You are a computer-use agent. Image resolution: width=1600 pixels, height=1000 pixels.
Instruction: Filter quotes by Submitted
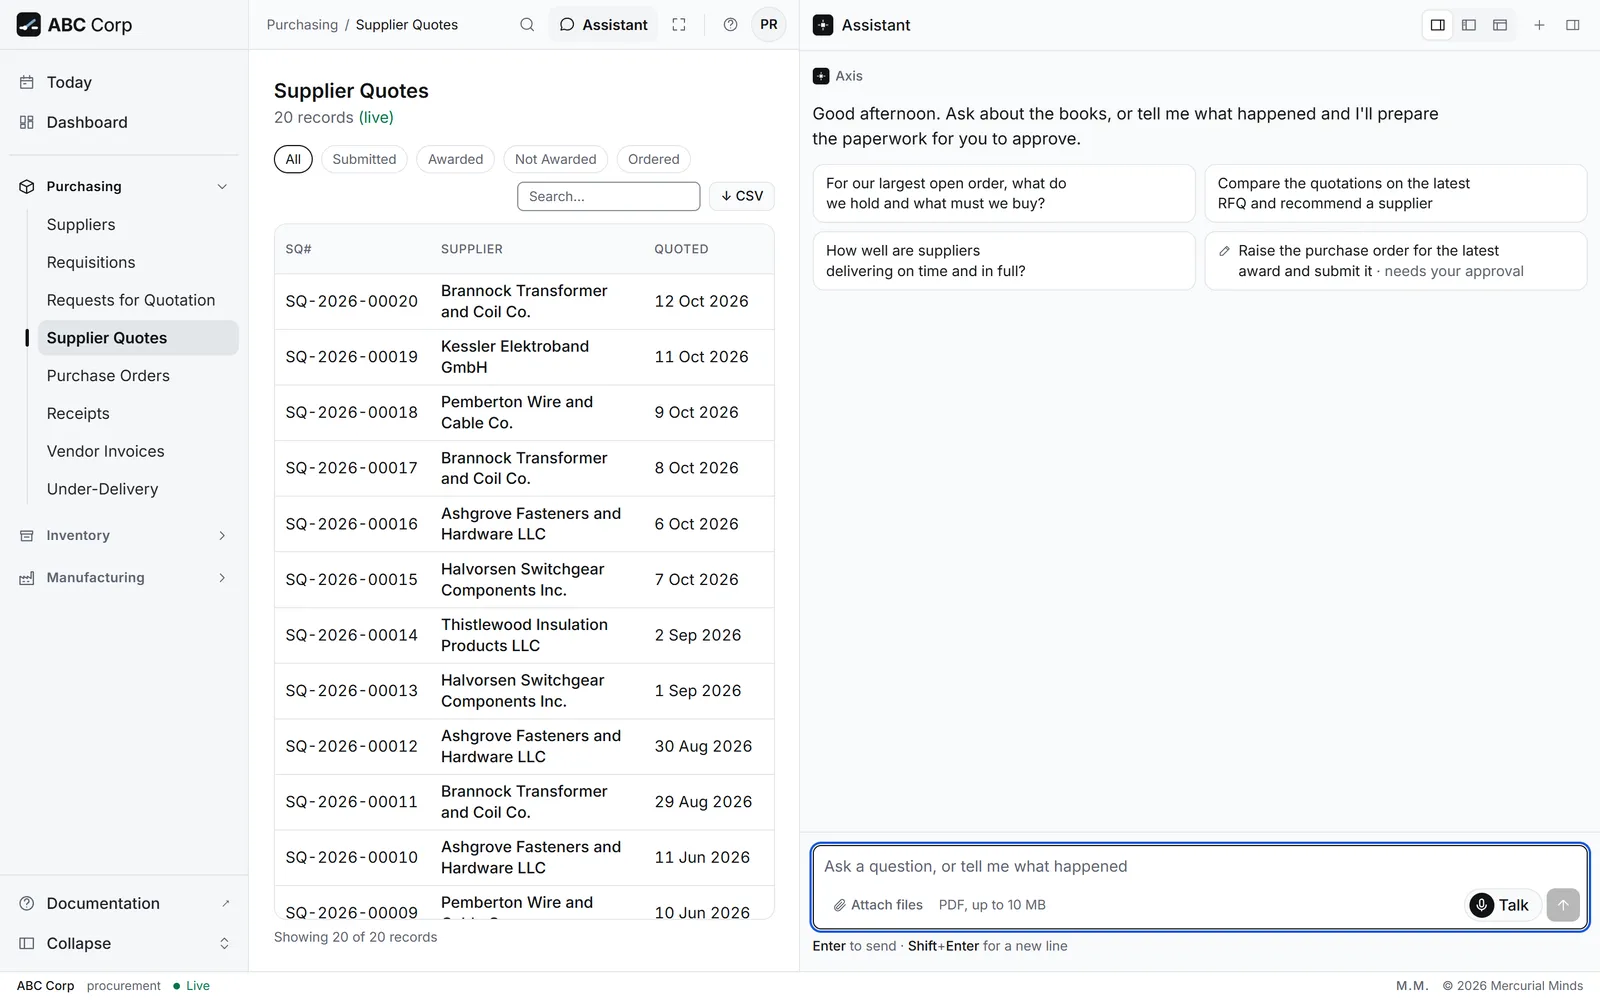point(364,159)
